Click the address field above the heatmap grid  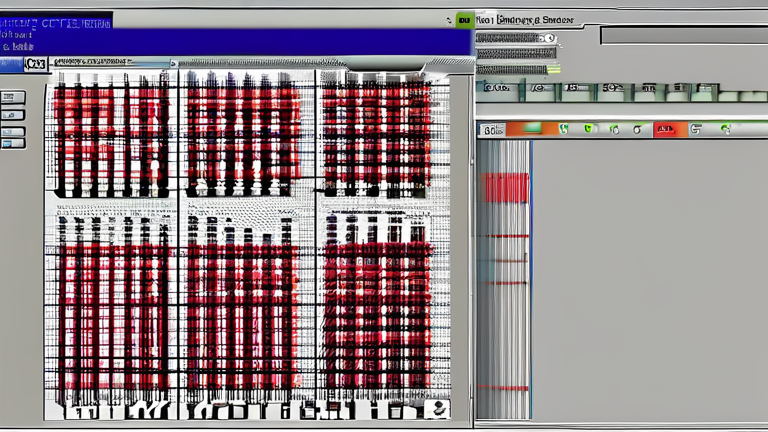click(112, 63)
